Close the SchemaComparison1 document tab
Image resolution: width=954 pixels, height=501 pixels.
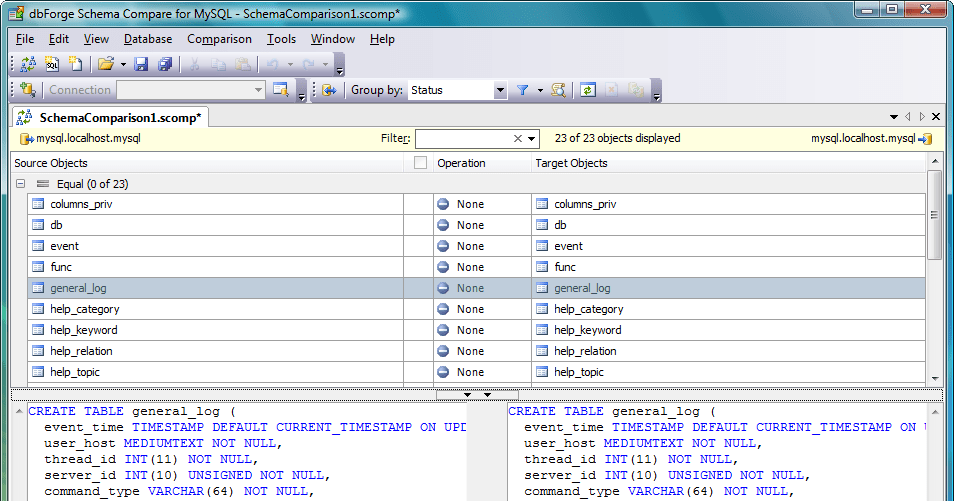[936, 116]
